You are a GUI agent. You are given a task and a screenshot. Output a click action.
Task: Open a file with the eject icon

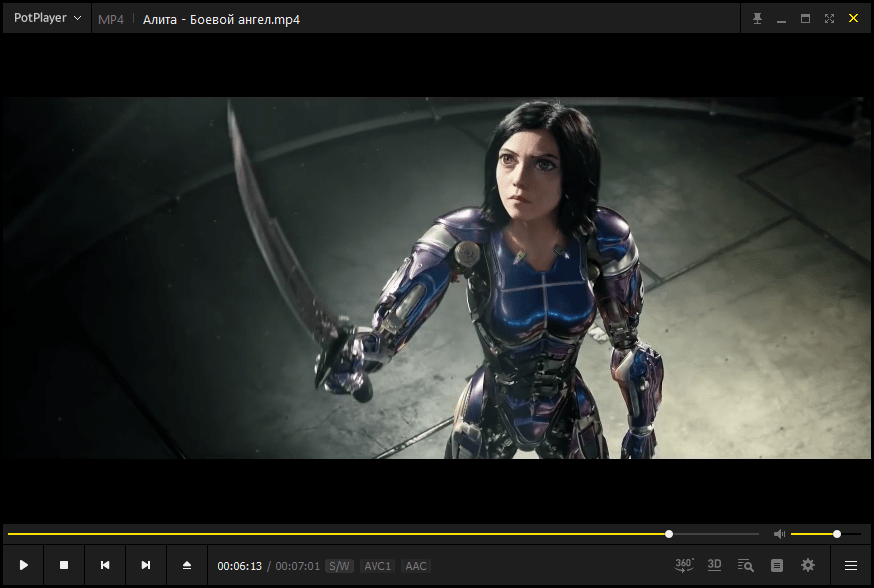coord(187,565)
